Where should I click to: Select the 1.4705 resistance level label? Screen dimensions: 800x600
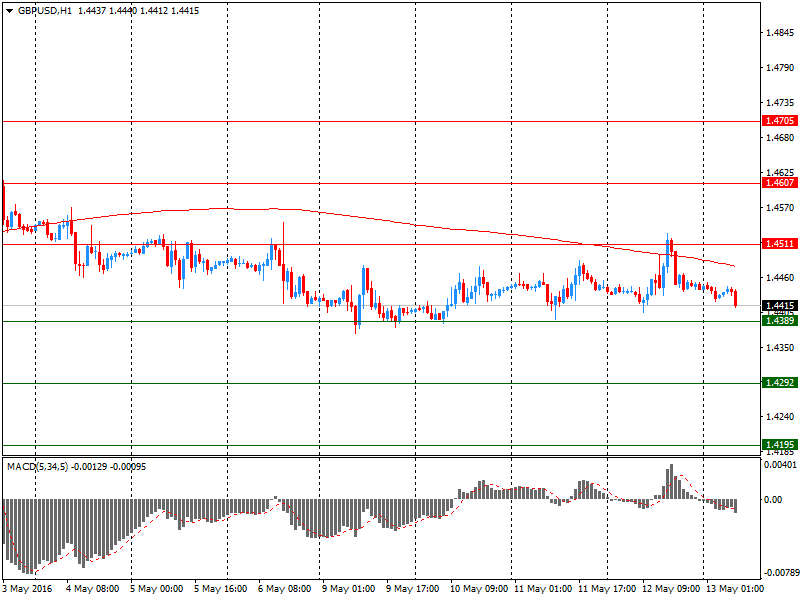[x=780, y=121]
